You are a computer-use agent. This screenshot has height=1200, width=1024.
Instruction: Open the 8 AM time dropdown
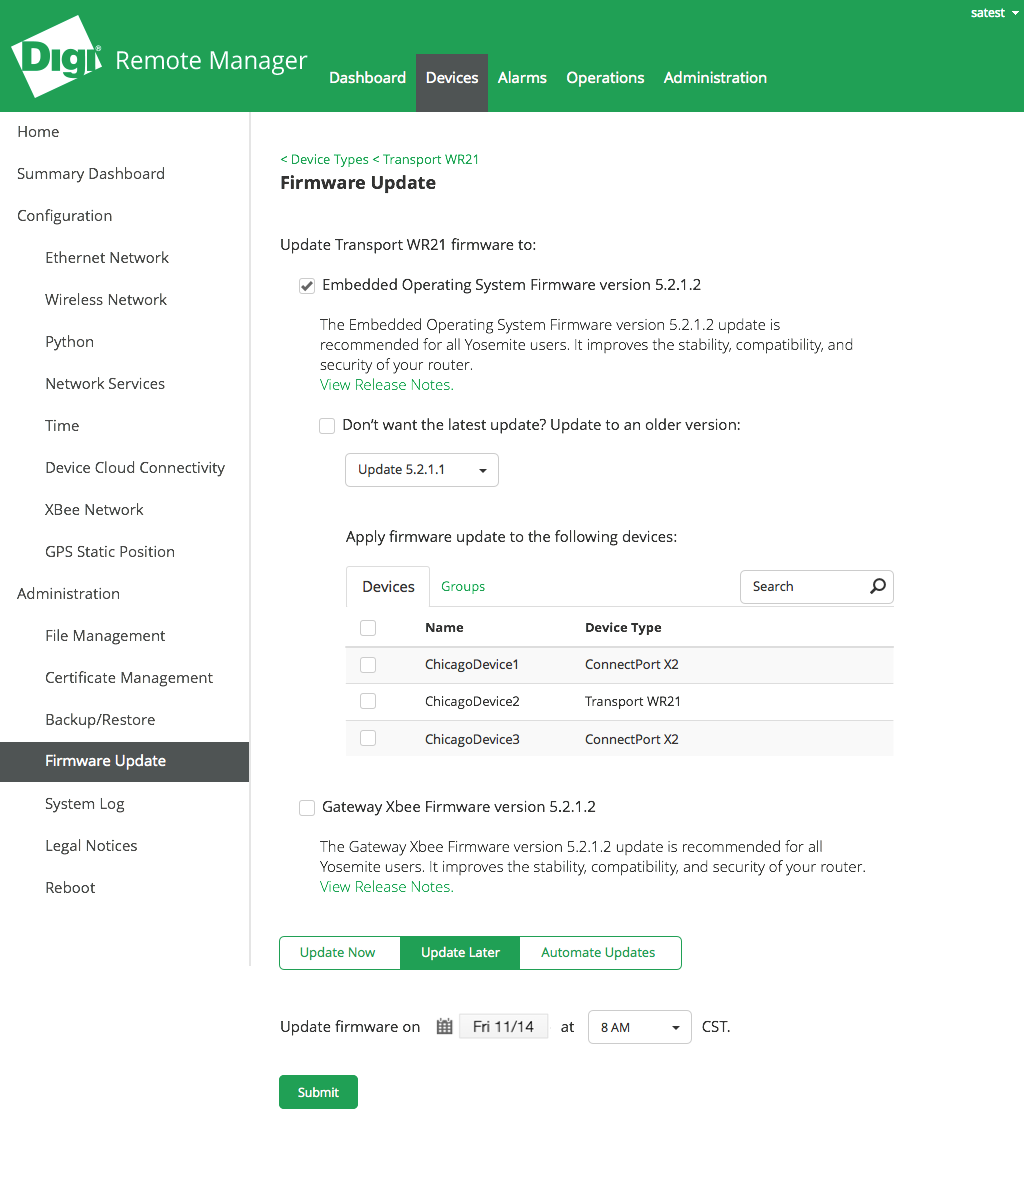pos(640,1027)
